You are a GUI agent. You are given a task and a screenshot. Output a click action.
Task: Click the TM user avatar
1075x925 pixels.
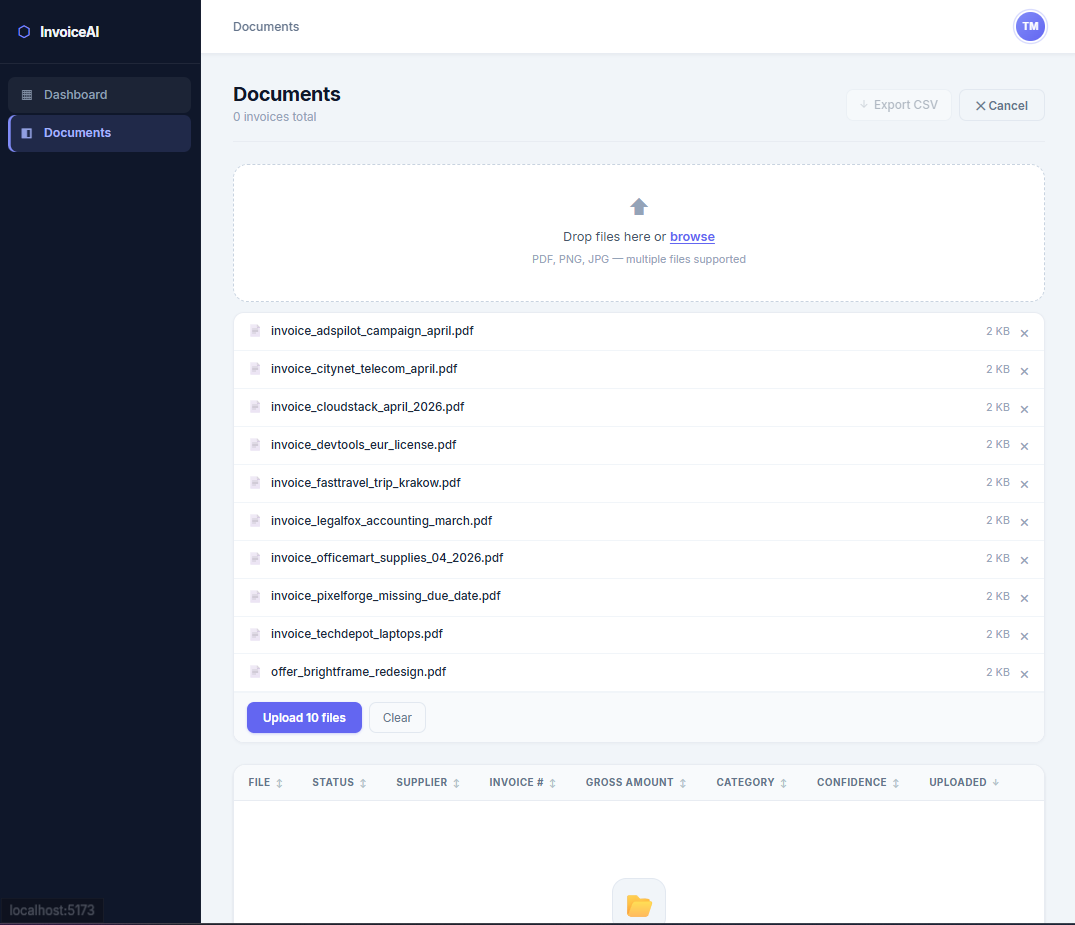(1030, 27)
